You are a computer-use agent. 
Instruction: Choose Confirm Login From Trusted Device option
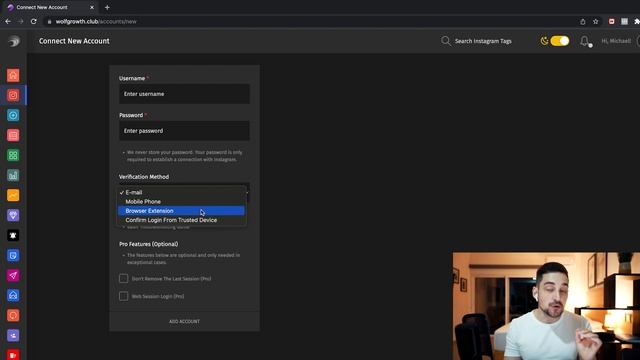click(x=181, y=220)
